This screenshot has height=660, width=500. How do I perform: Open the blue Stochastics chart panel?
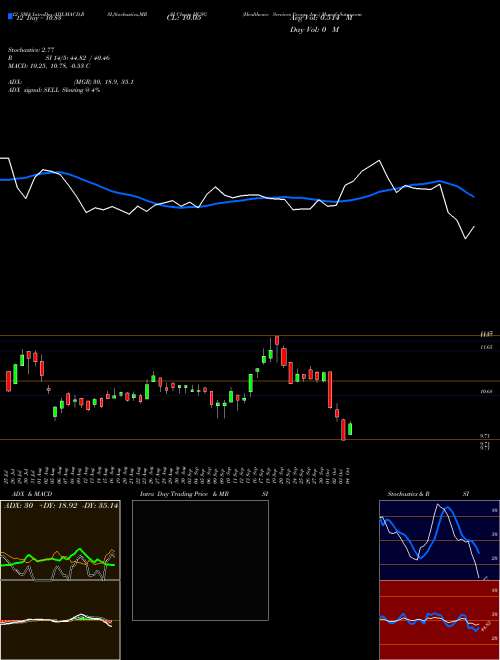tap(439, 540)
